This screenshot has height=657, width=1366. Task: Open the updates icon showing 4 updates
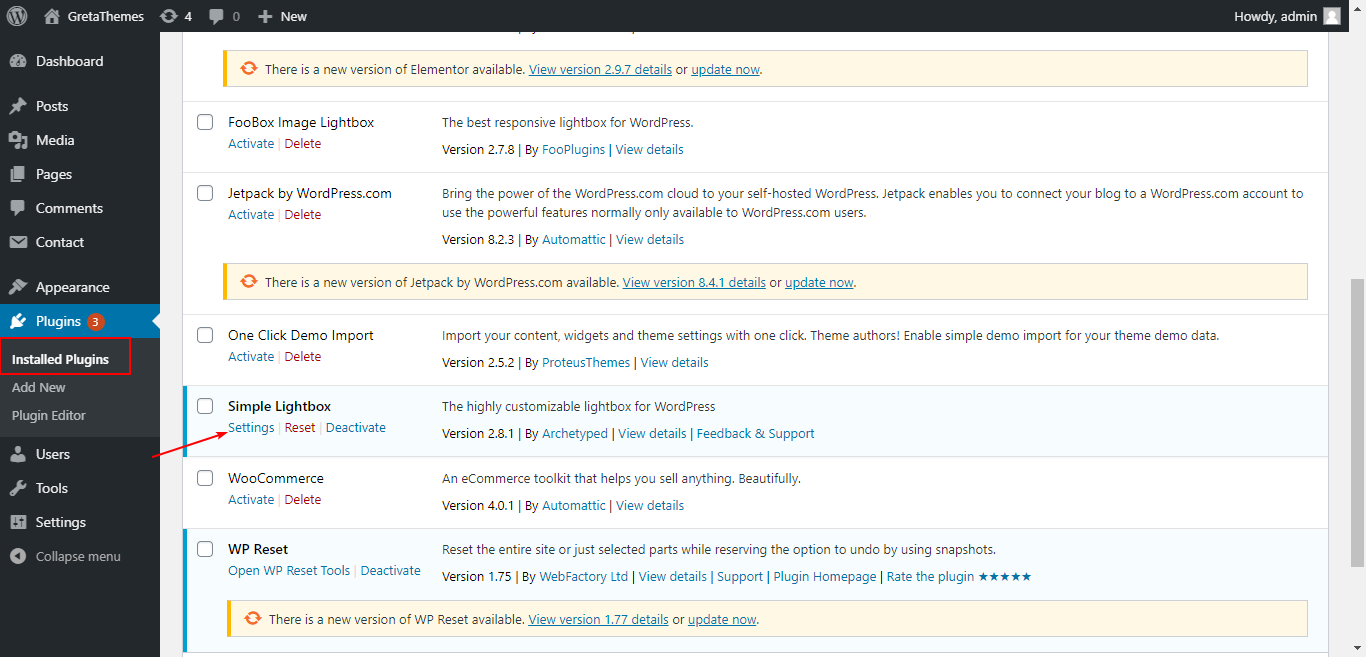(x=175, y=16)
